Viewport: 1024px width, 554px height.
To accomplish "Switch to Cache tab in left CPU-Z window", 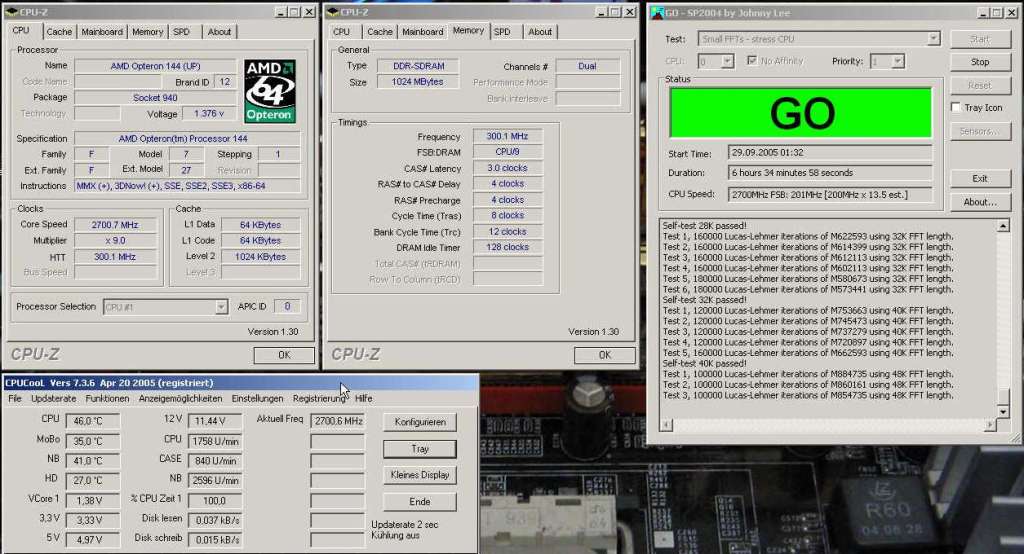I will point(59,31).
